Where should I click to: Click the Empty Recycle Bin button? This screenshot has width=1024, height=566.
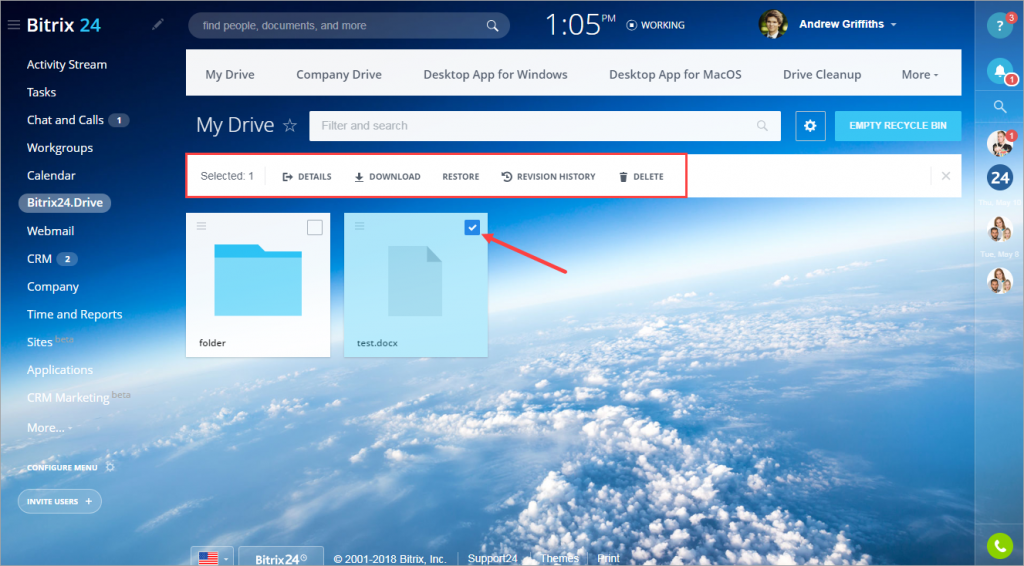(x=898, y=126)
